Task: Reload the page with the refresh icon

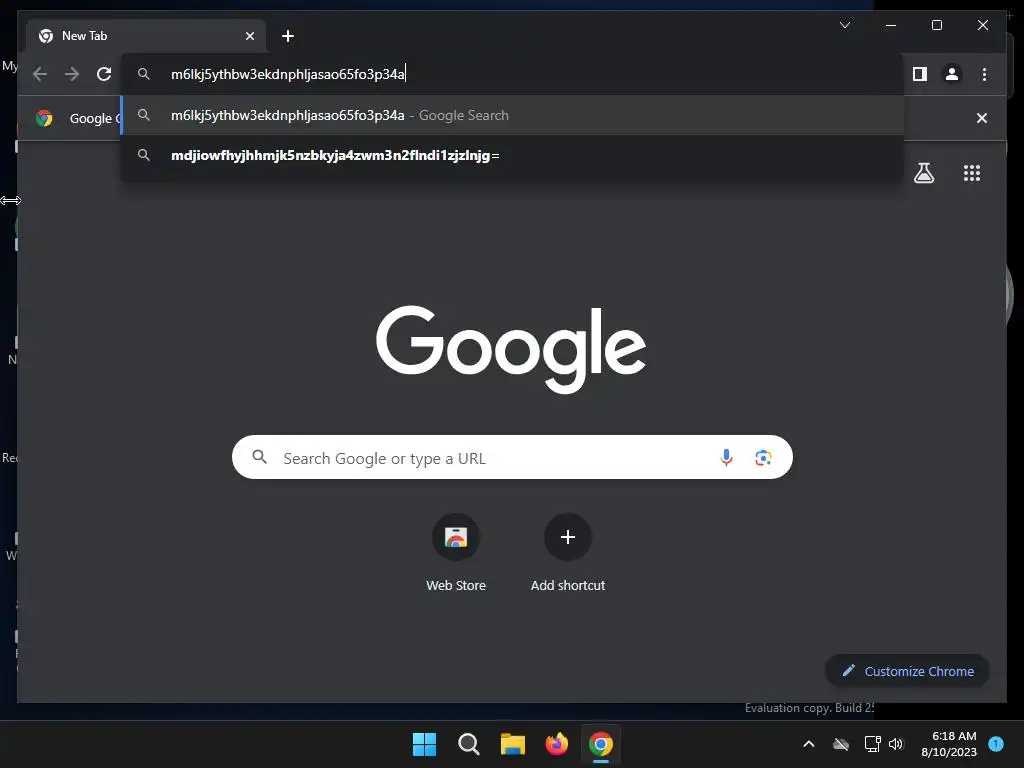Action: tap(104, 74)
